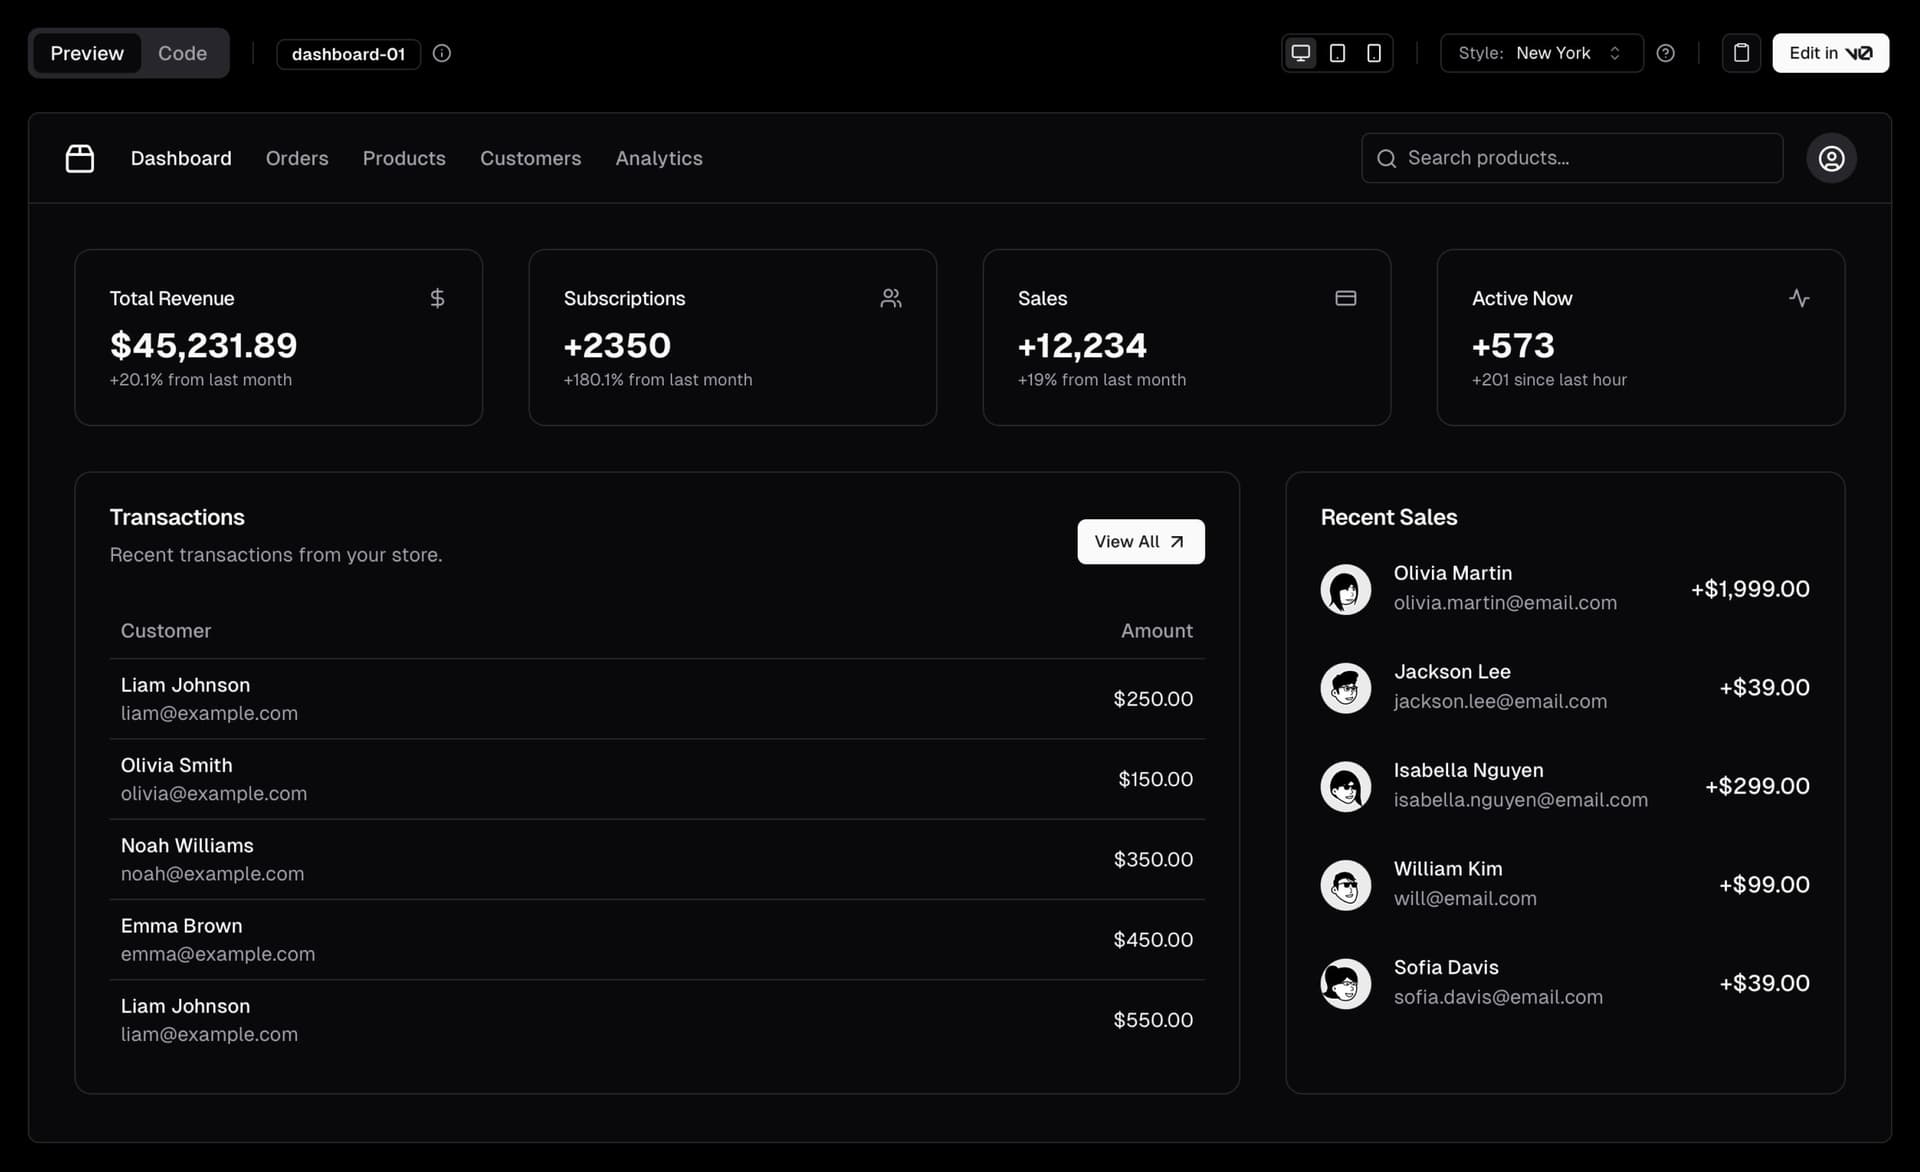This screenshot has height=1172, width=1920.
Task: Click the View All button in Transactions
Action: [1141, 541]
